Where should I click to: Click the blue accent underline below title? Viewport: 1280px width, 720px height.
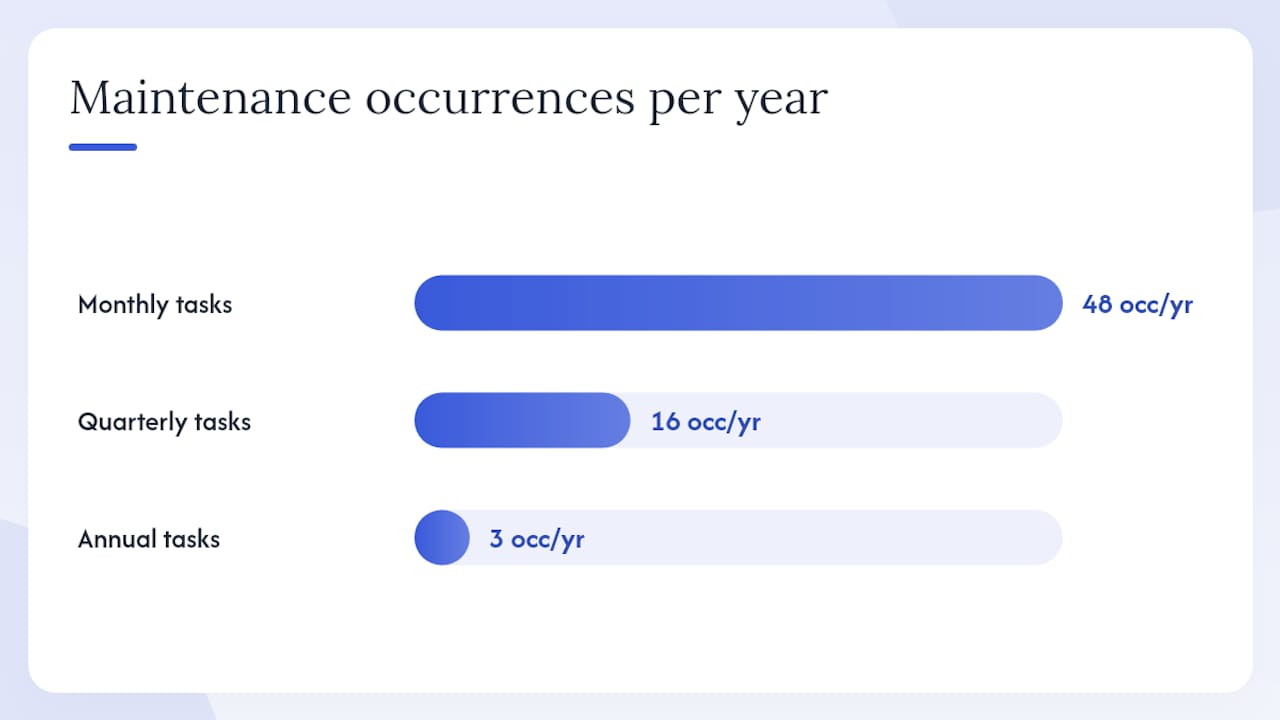[x=102, y=147]
